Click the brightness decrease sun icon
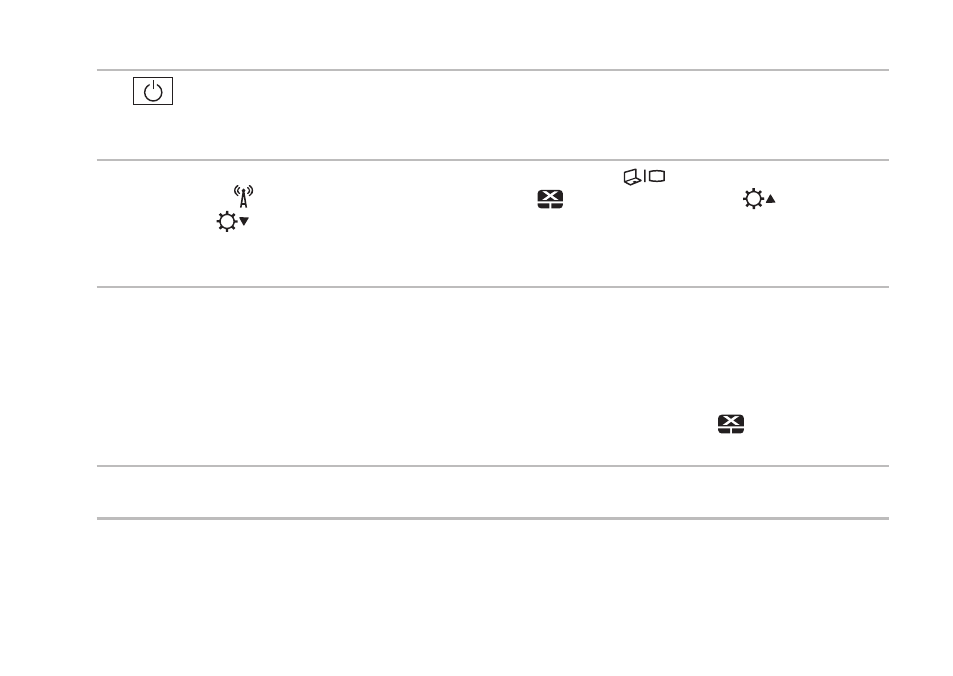Screen dimensions: 953x676 [233, 221]
